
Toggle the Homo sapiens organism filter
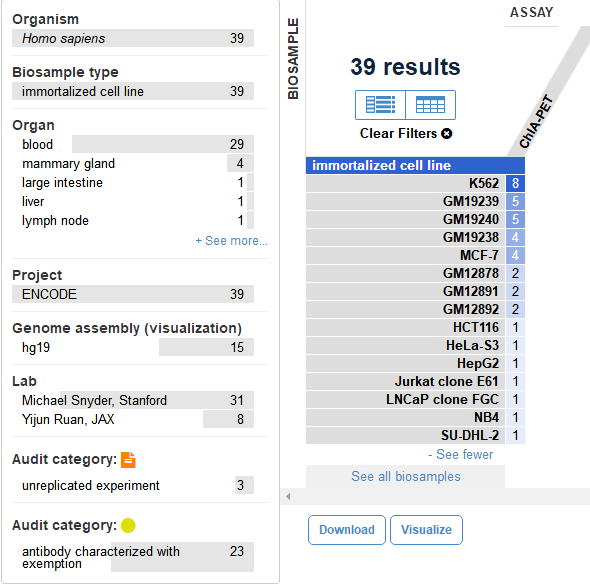point(133,38)
